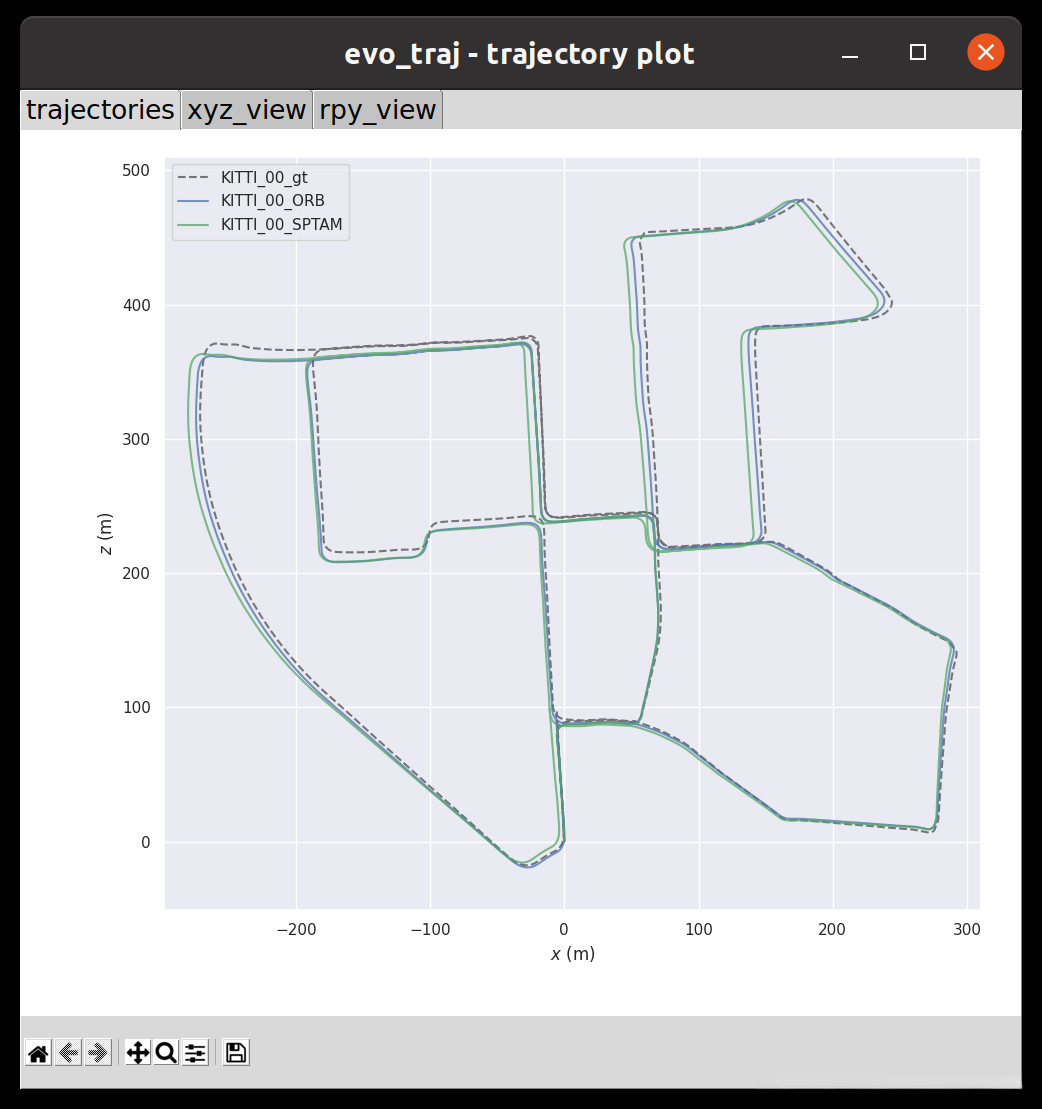
Task: Go back to previous view arrow
Action: point(69,1053)
